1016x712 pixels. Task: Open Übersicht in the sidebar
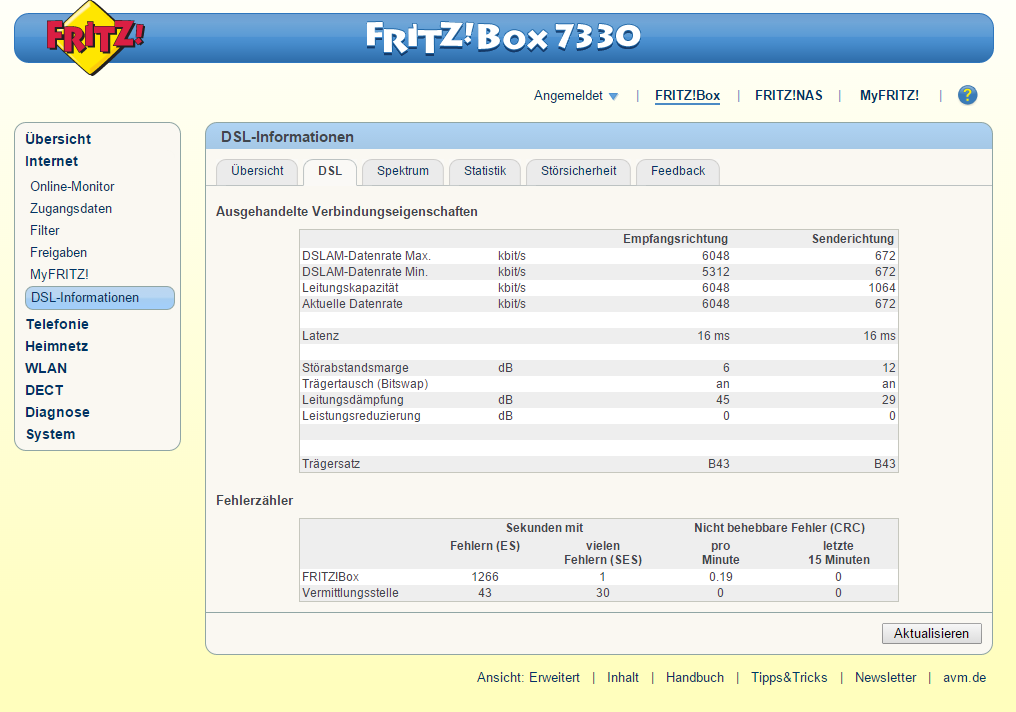pyautogui.click(x=58, y=139)
